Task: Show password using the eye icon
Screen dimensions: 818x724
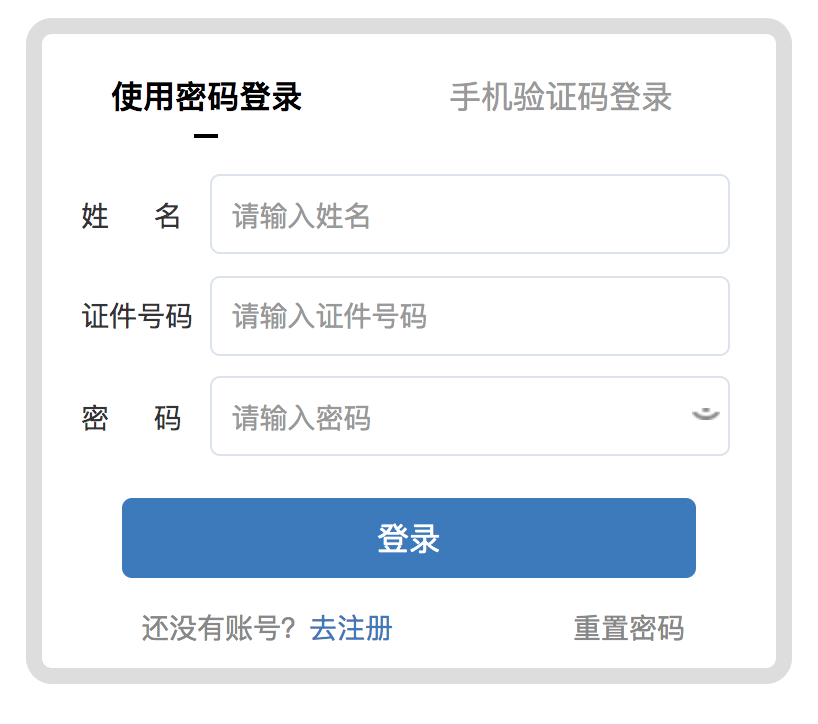Action: click(706, 415)
